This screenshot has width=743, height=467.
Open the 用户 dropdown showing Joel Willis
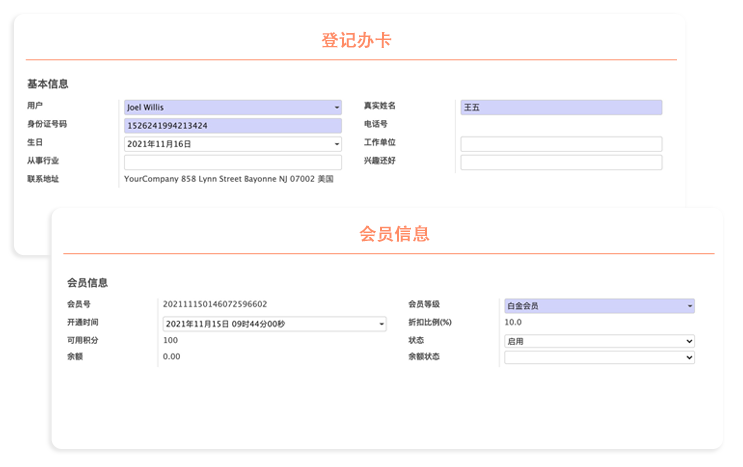coord(232,107)
